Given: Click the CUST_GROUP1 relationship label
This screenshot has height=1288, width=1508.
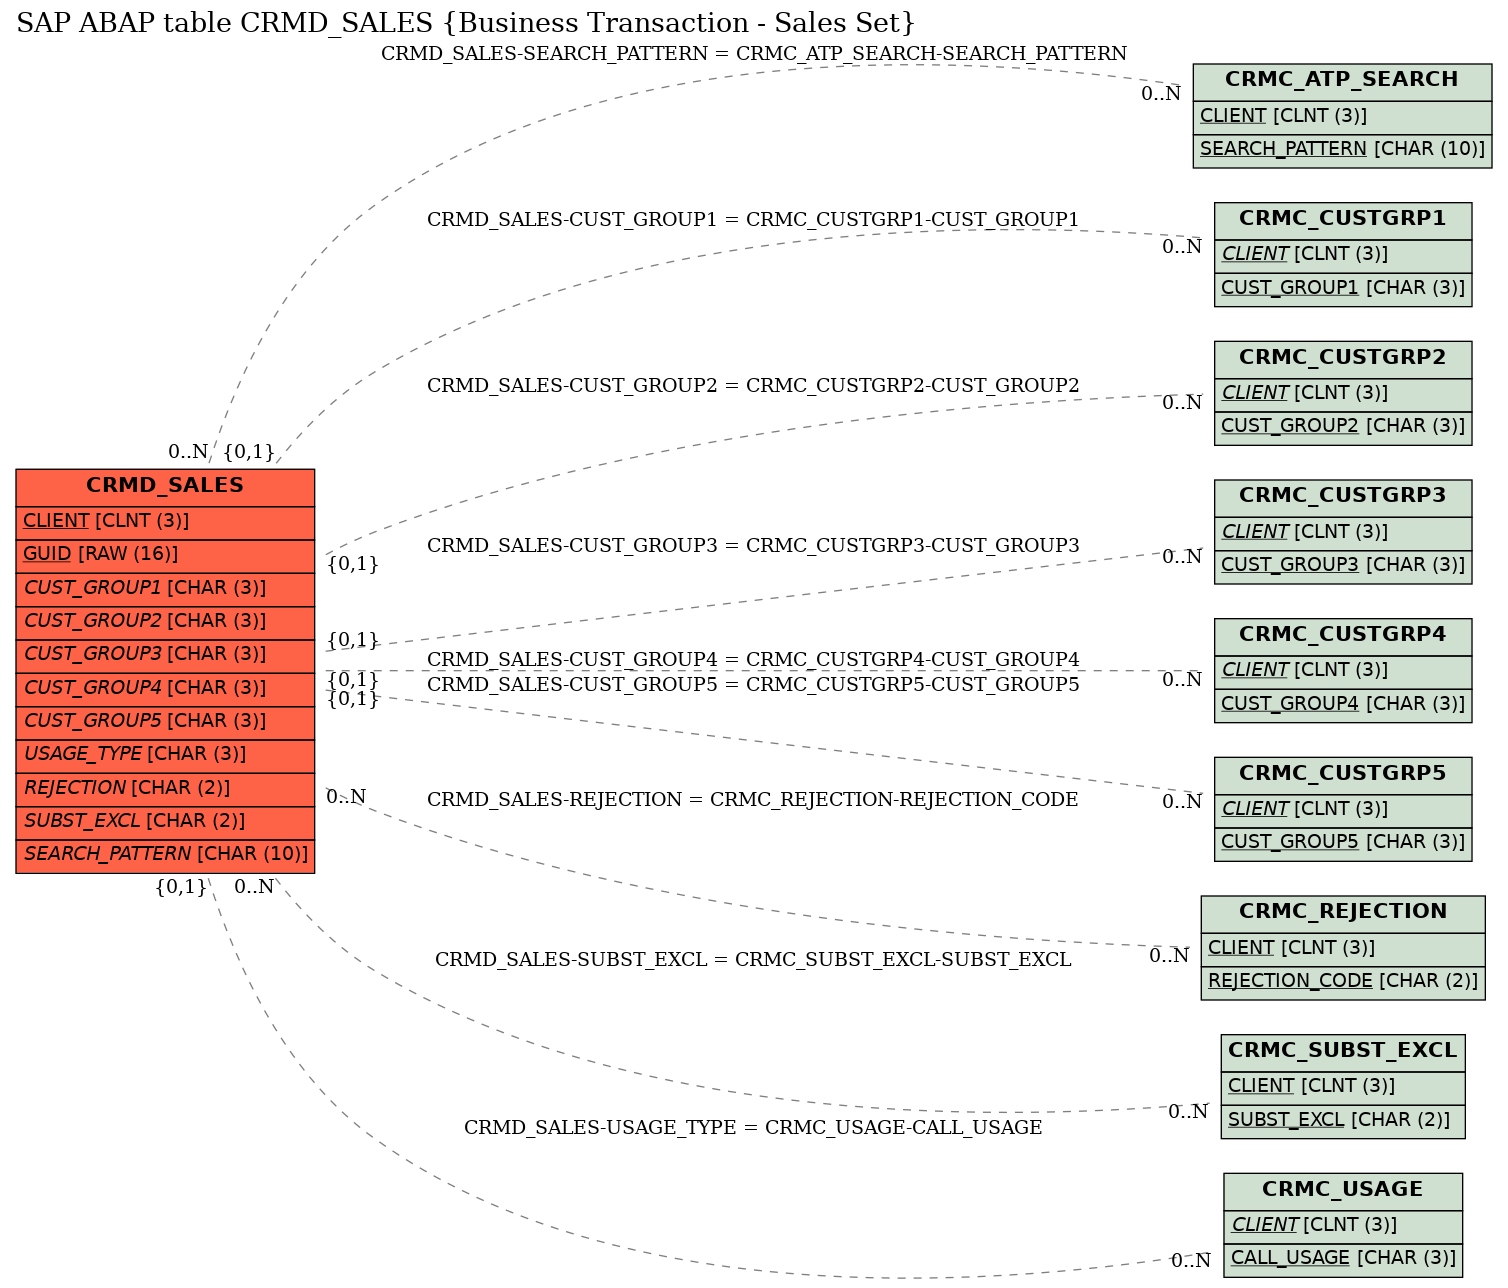Looking at the screenshot, I should pos(753,220).
